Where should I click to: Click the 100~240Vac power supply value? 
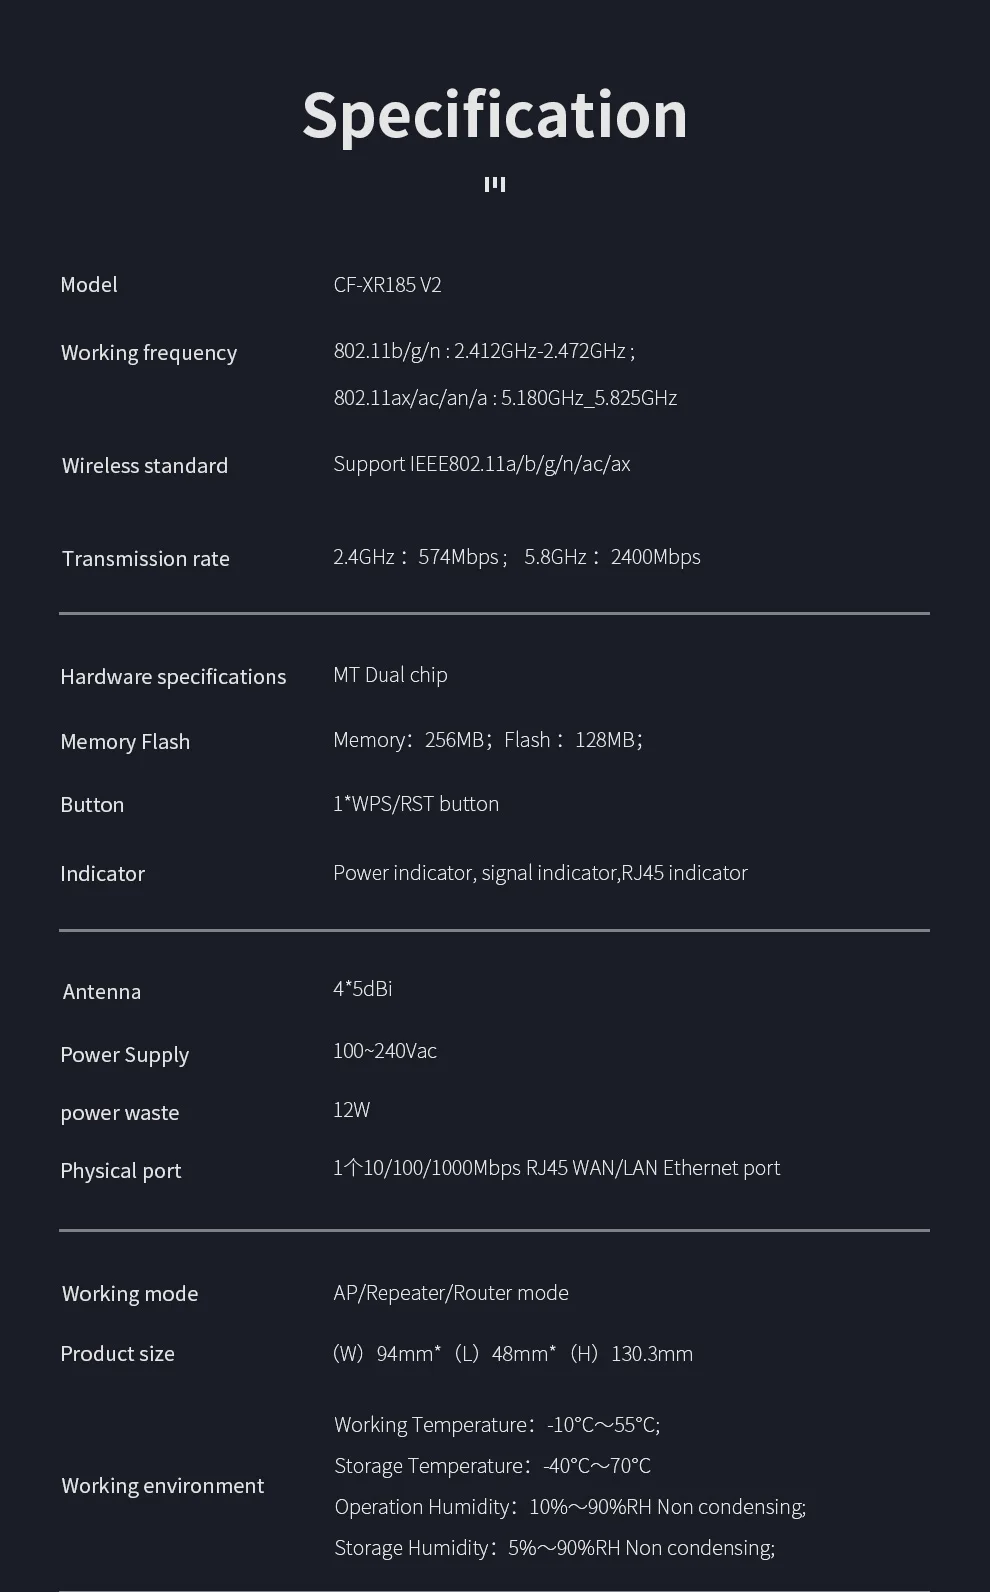pos(385,1051)
